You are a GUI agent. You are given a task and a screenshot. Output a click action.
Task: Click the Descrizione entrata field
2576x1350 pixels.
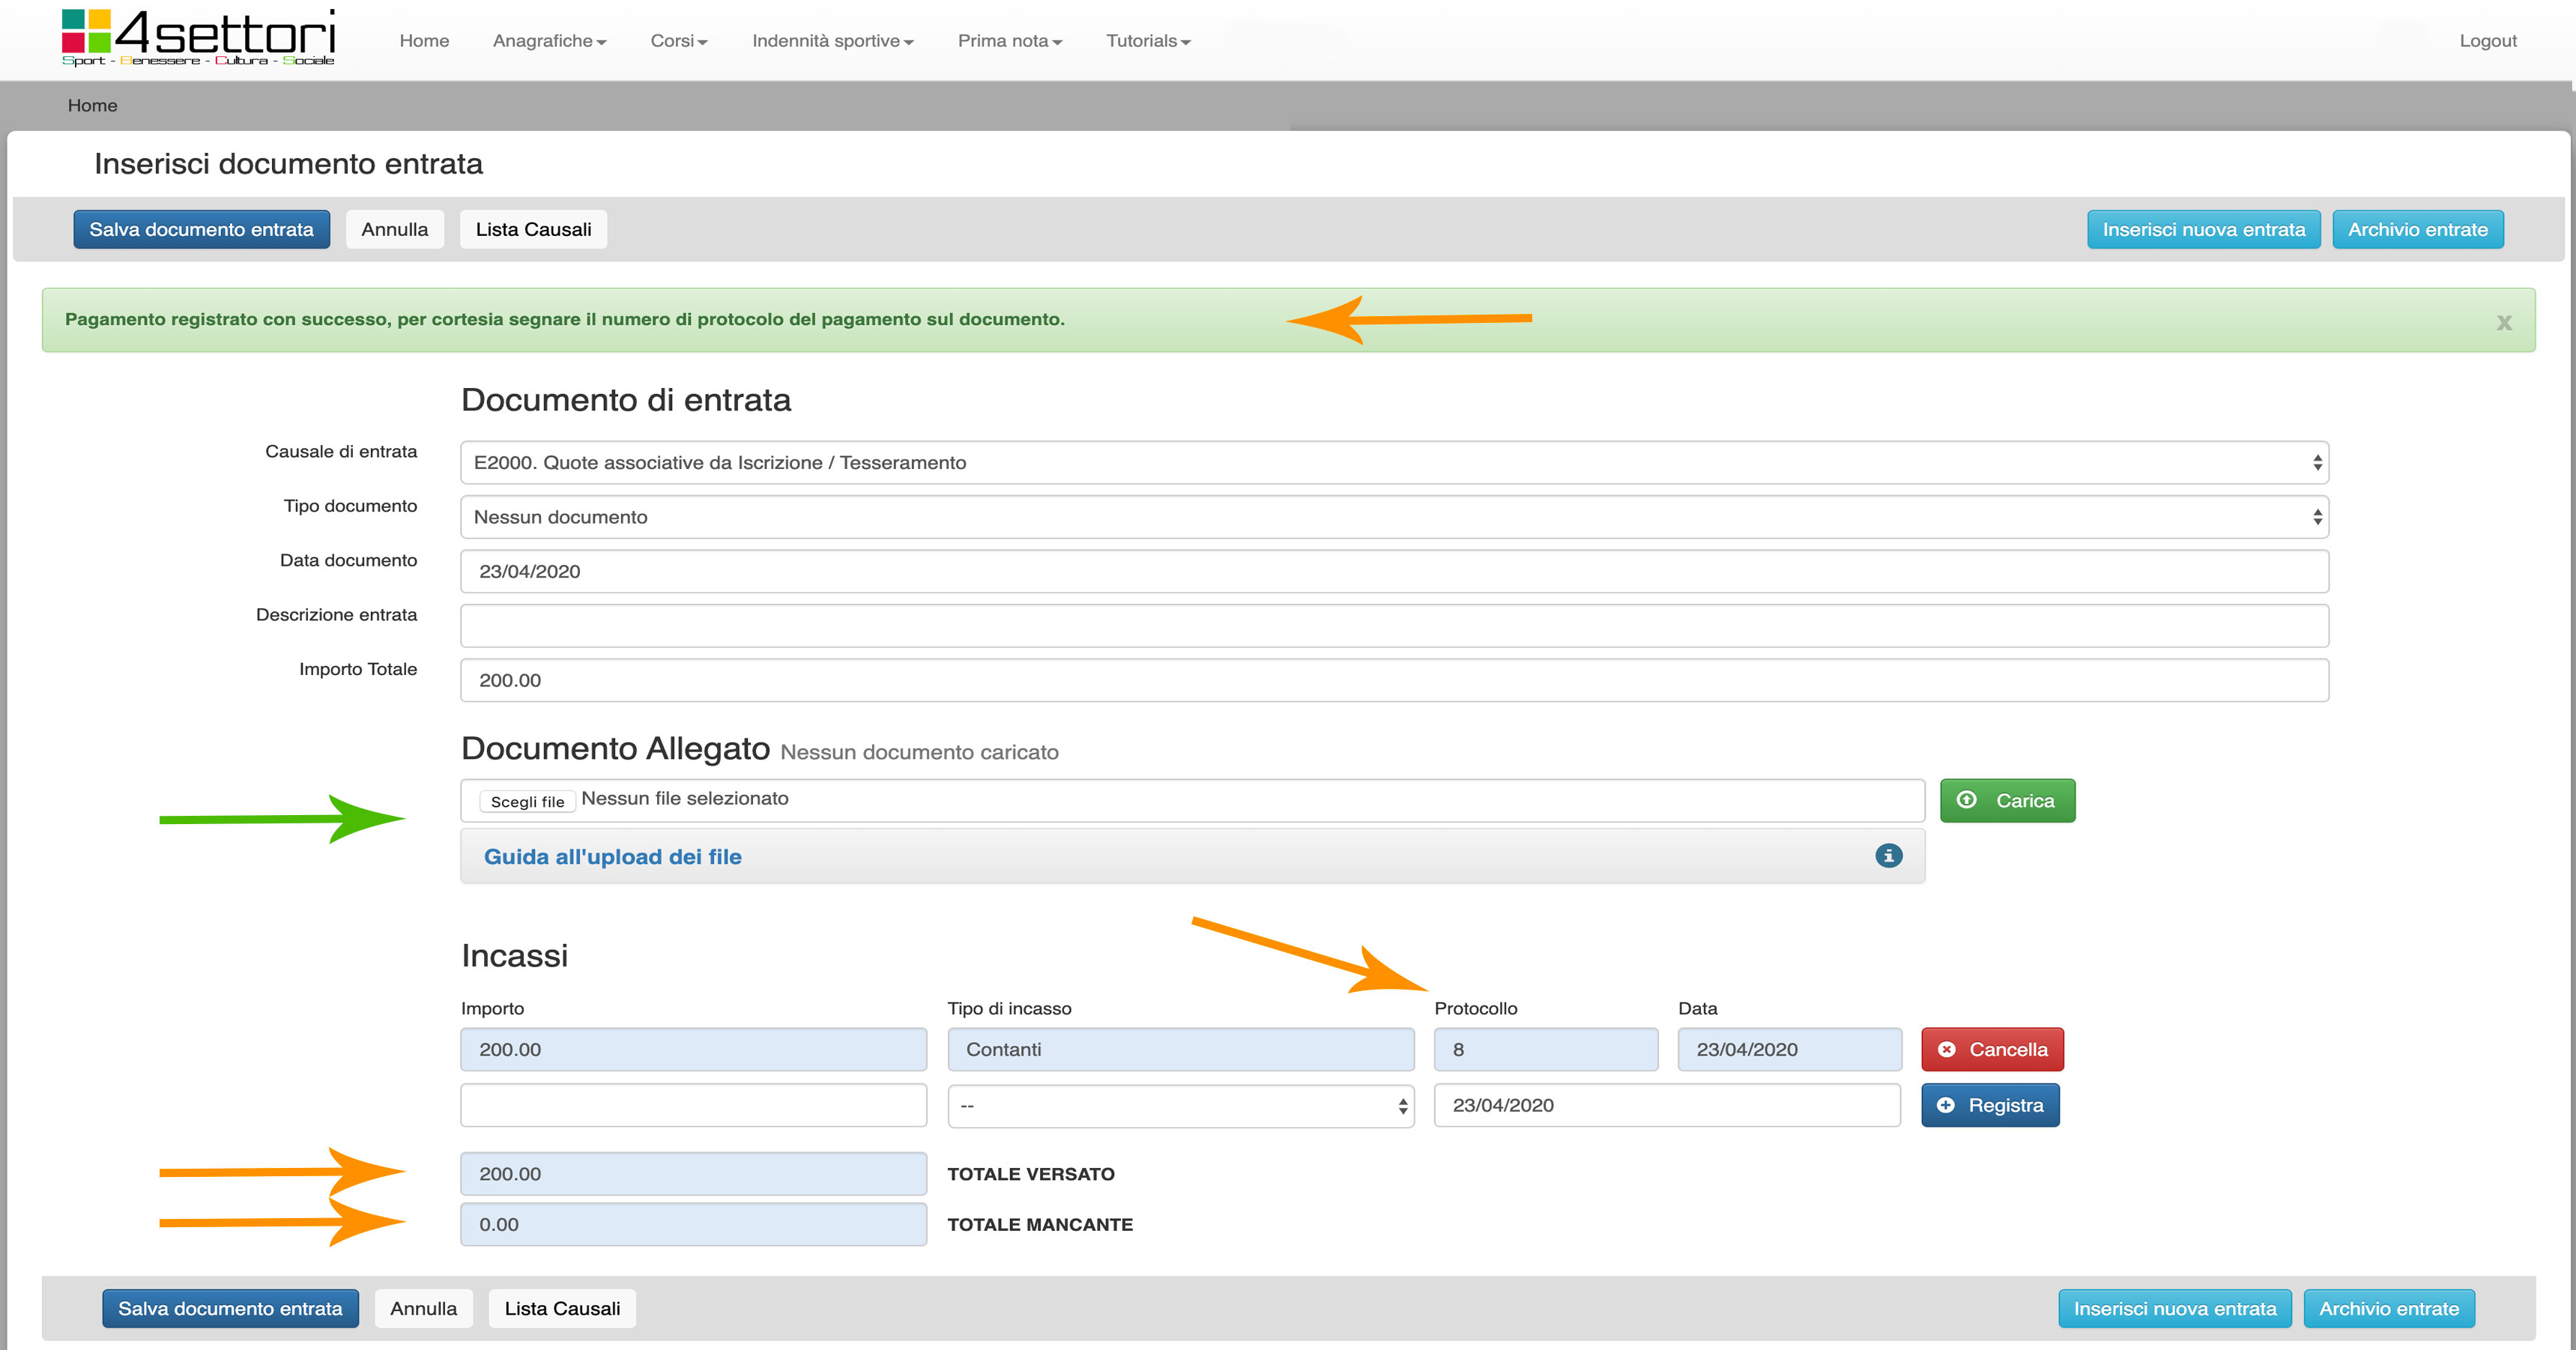click(1394, 626)
